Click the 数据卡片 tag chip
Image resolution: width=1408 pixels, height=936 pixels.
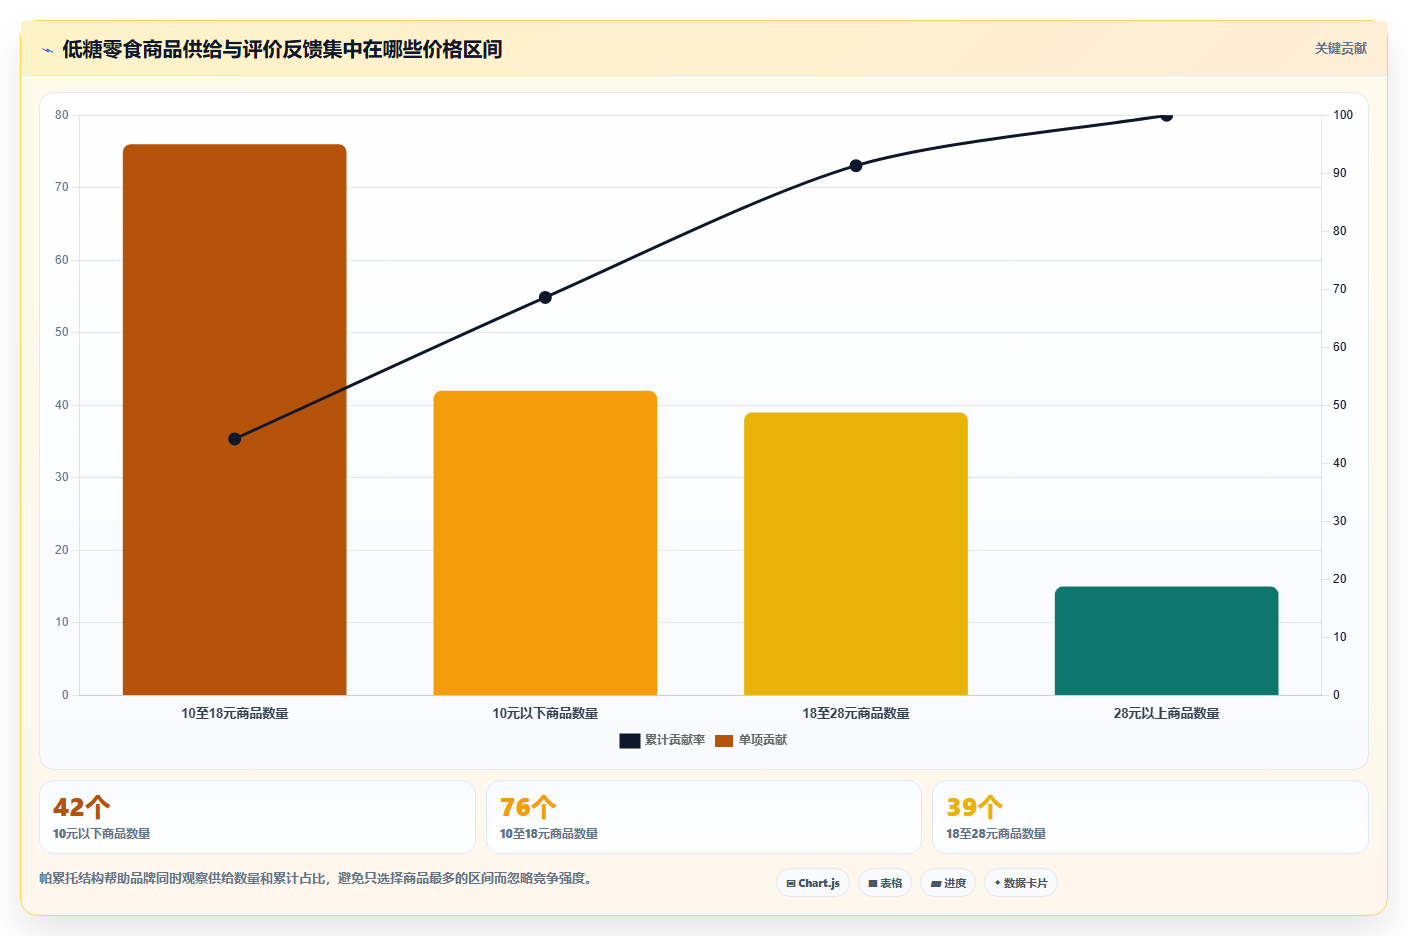coord(1021,883)
